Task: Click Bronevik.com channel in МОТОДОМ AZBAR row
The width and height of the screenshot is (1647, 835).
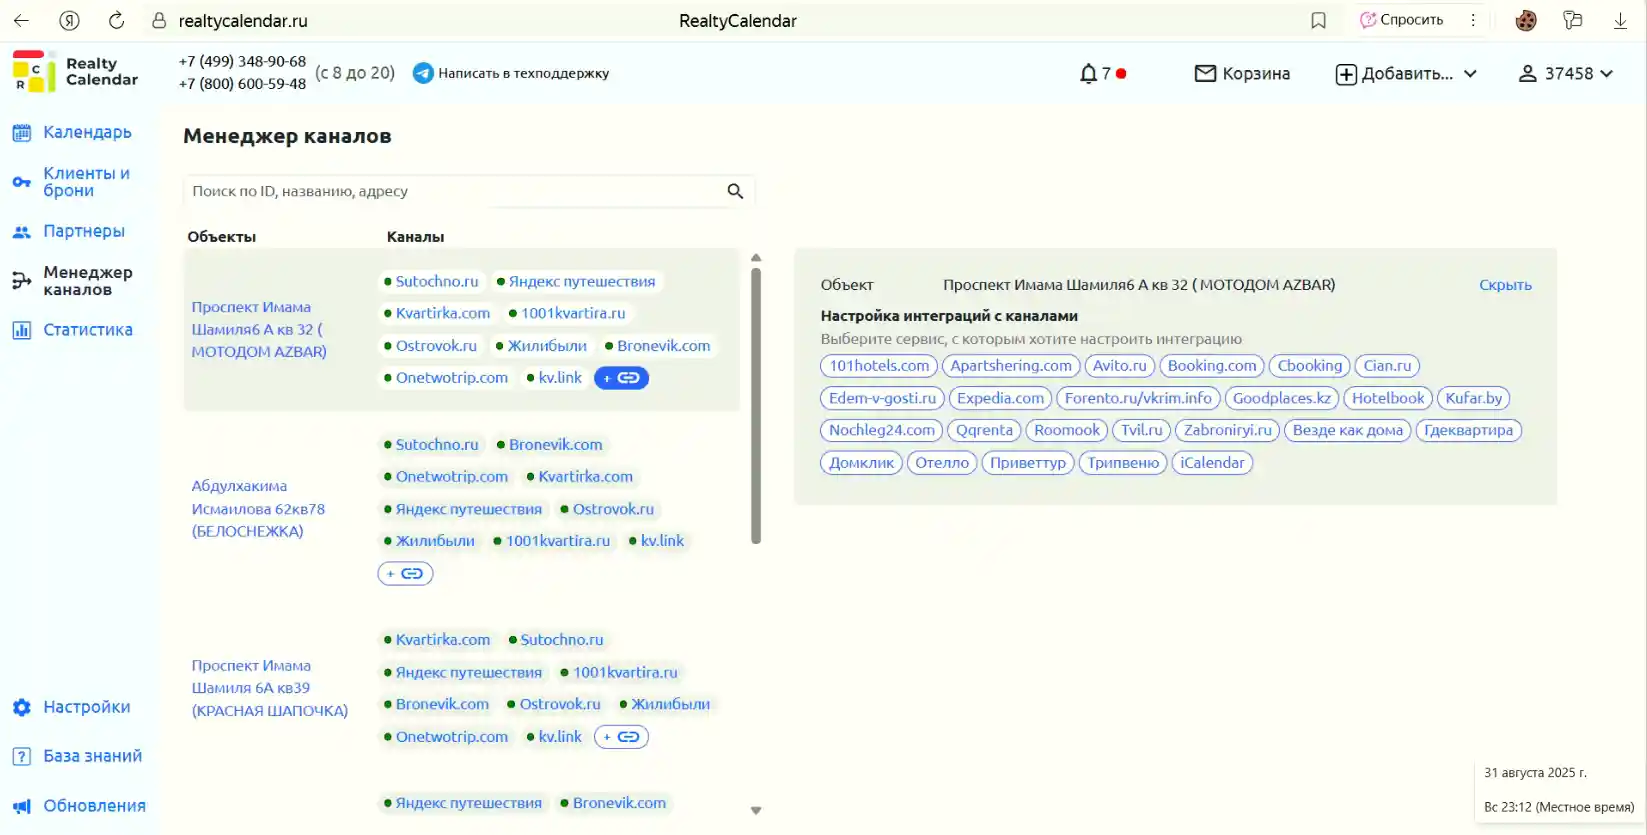Action: 658,346
